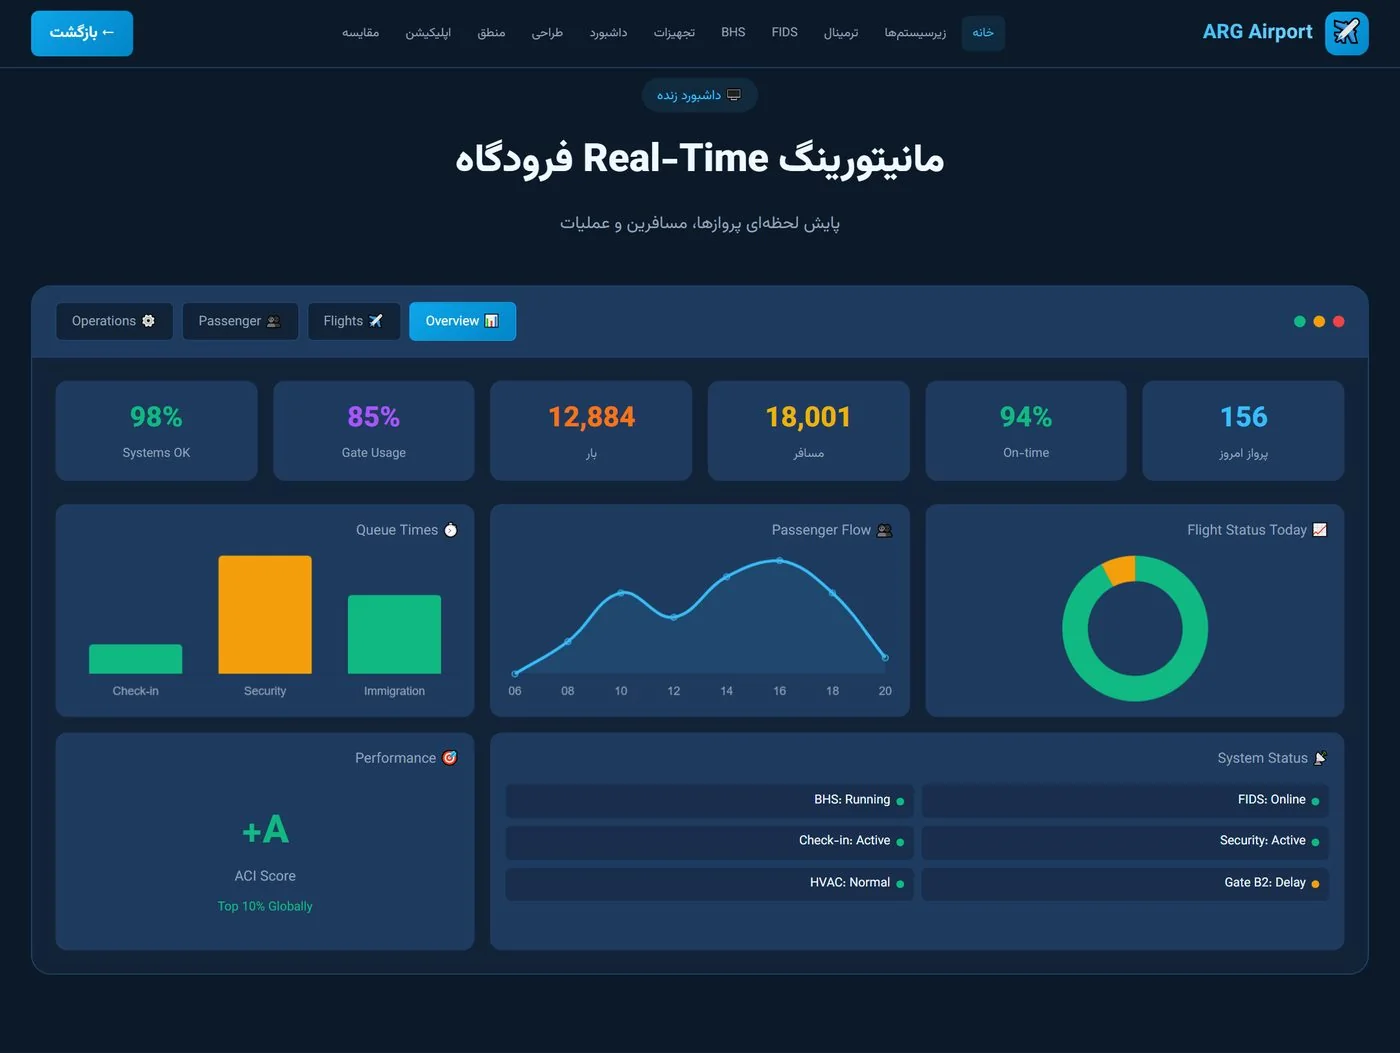Open داشبورد nav item
The width and height of the screenshot is (1400, 1053).
tap(608, 33)
